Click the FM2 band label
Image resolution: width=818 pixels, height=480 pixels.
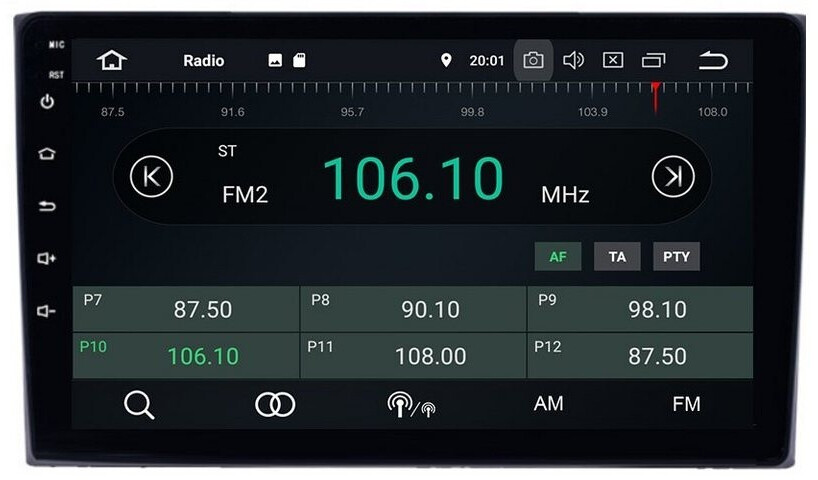[245, 195]
